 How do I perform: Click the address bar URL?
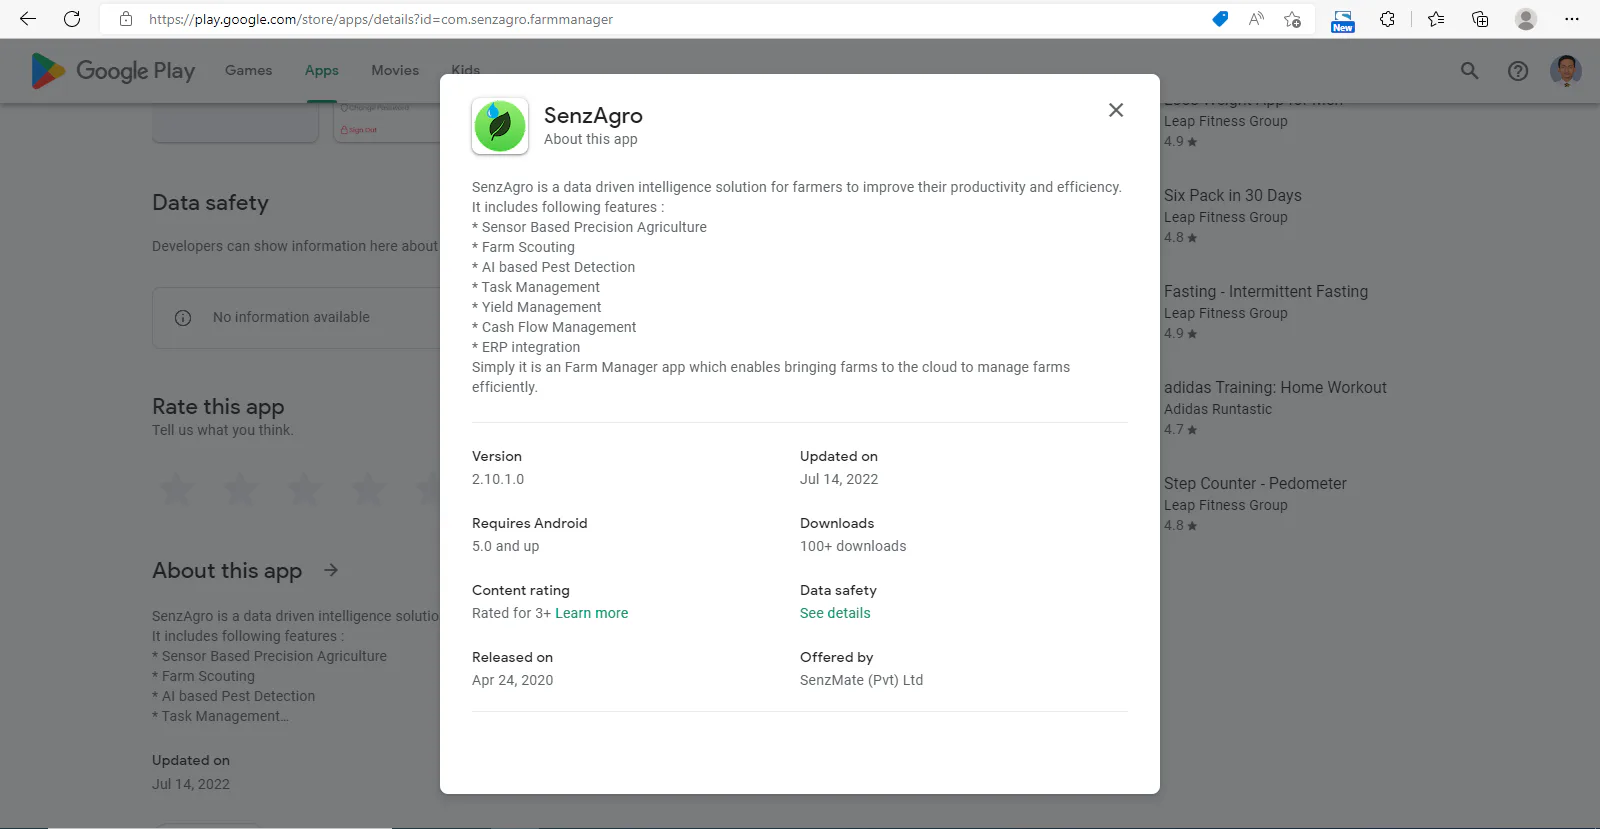click(381, 19)
